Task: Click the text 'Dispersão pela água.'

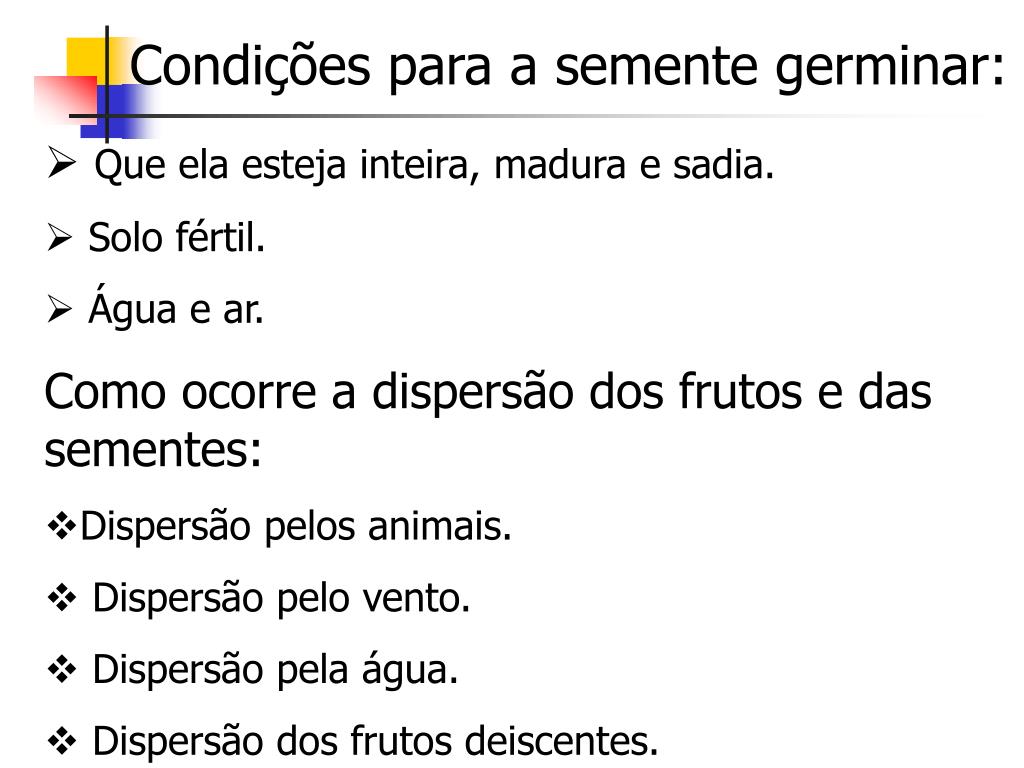Action: (x=275, y=671)
